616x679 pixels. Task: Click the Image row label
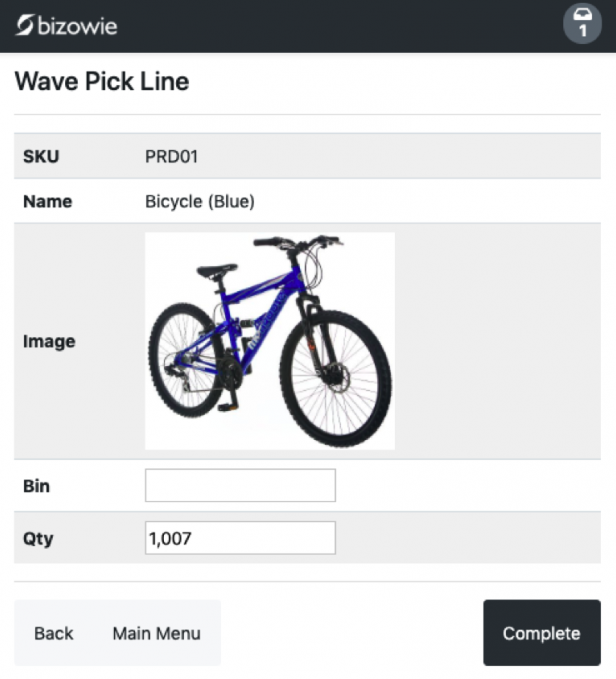[49, 341]
